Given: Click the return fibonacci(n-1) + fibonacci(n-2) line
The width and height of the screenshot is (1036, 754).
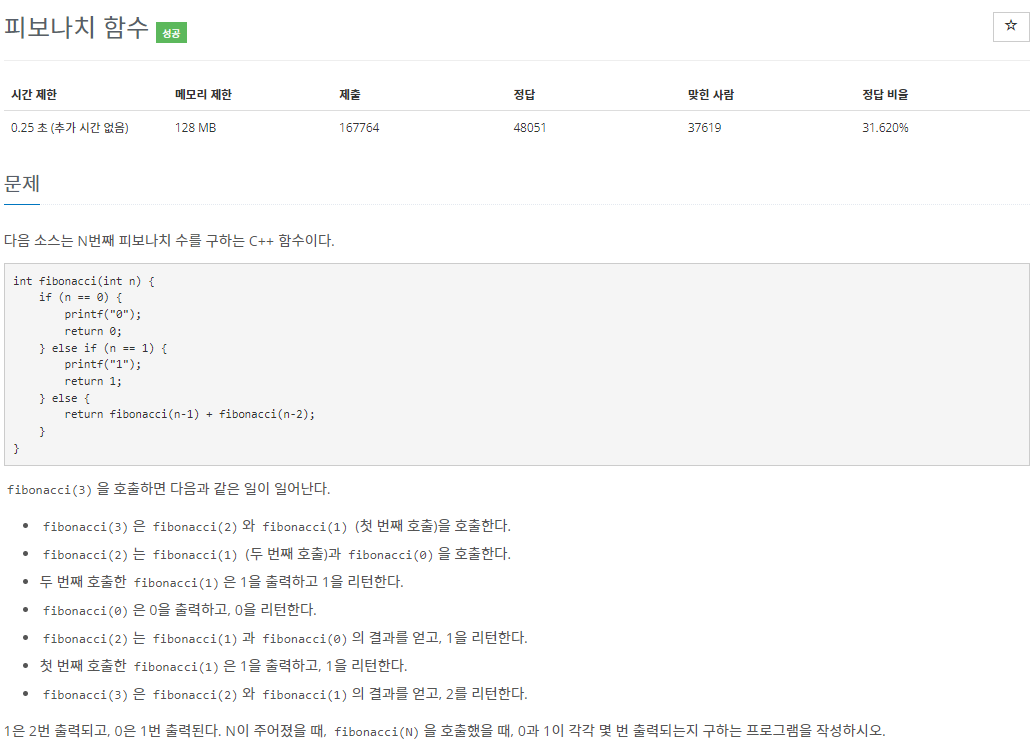Looking at the screenshot, I should point(190,414).
